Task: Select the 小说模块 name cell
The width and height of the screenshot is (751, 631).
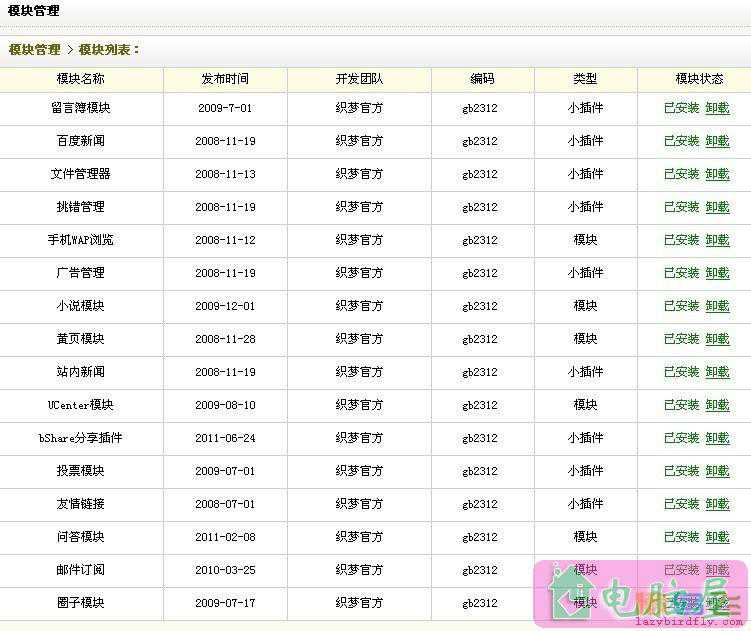Action: coord(80,306)
